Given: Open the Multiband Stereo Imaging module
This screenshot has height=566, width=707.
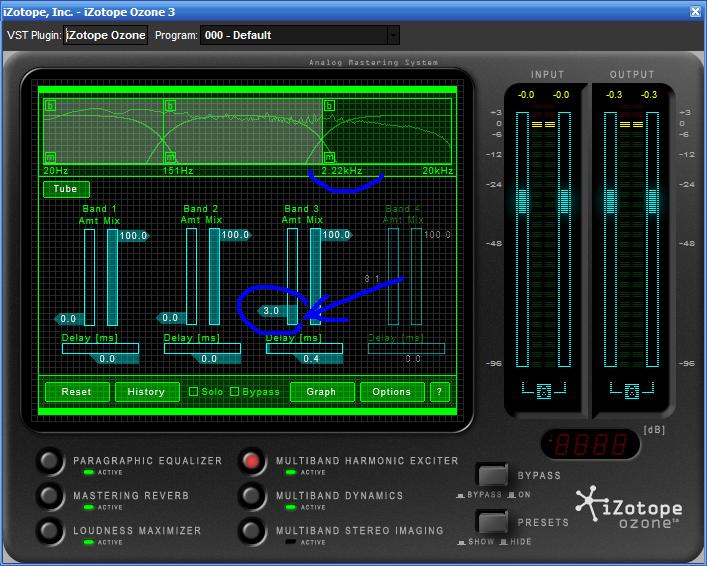Looking at the screenshot, I should point(252,531).
